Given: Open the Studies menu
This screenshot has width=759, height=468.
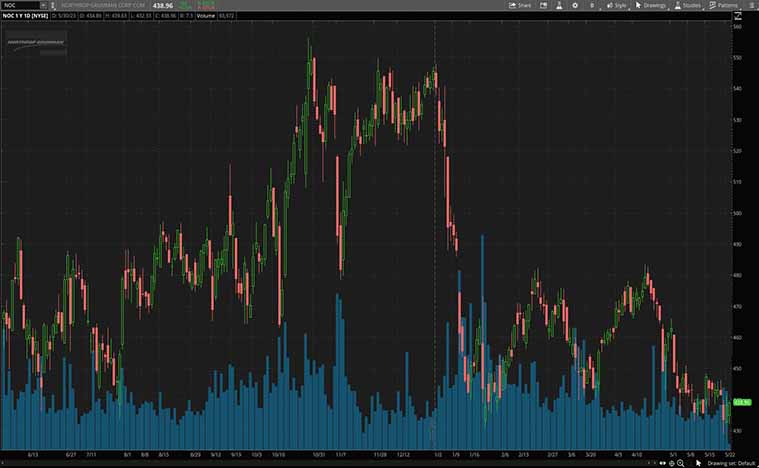Looking at the screenshot, I should pos(687,5).
